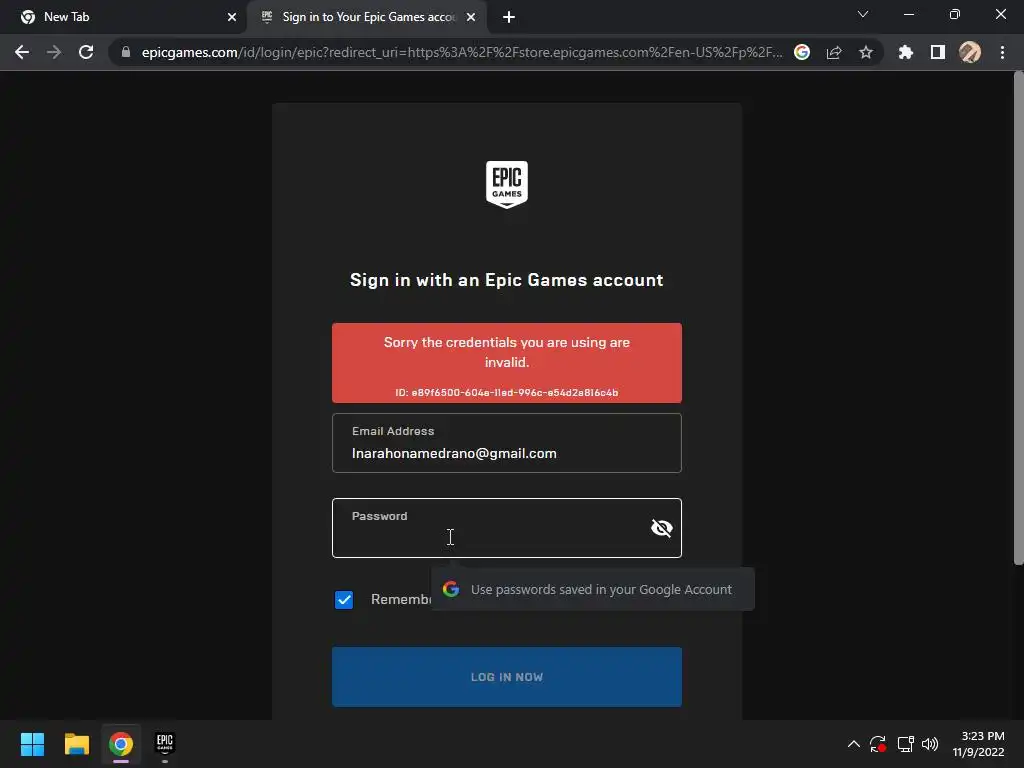Select the Sign in to Epic Games tab
This screenshot has height=768, width=1024.
pyautogui.click(x=369, y=17)
